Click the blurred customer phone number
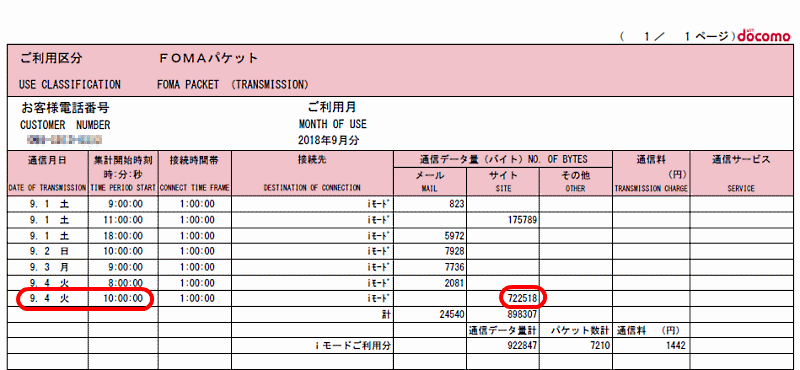800x370 pixels. pyautogui.click(x=64, y=139)
